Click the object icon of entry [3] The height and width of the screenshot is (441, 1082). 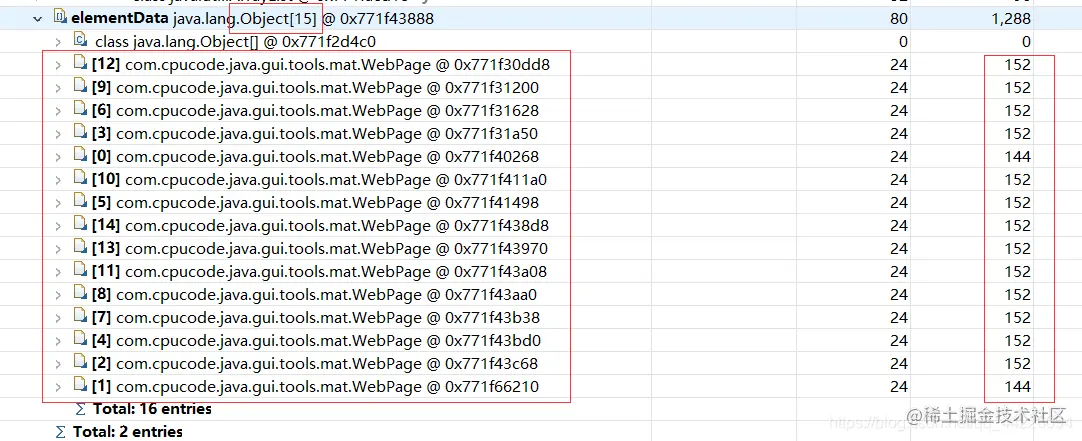click(x=81, y=133)
